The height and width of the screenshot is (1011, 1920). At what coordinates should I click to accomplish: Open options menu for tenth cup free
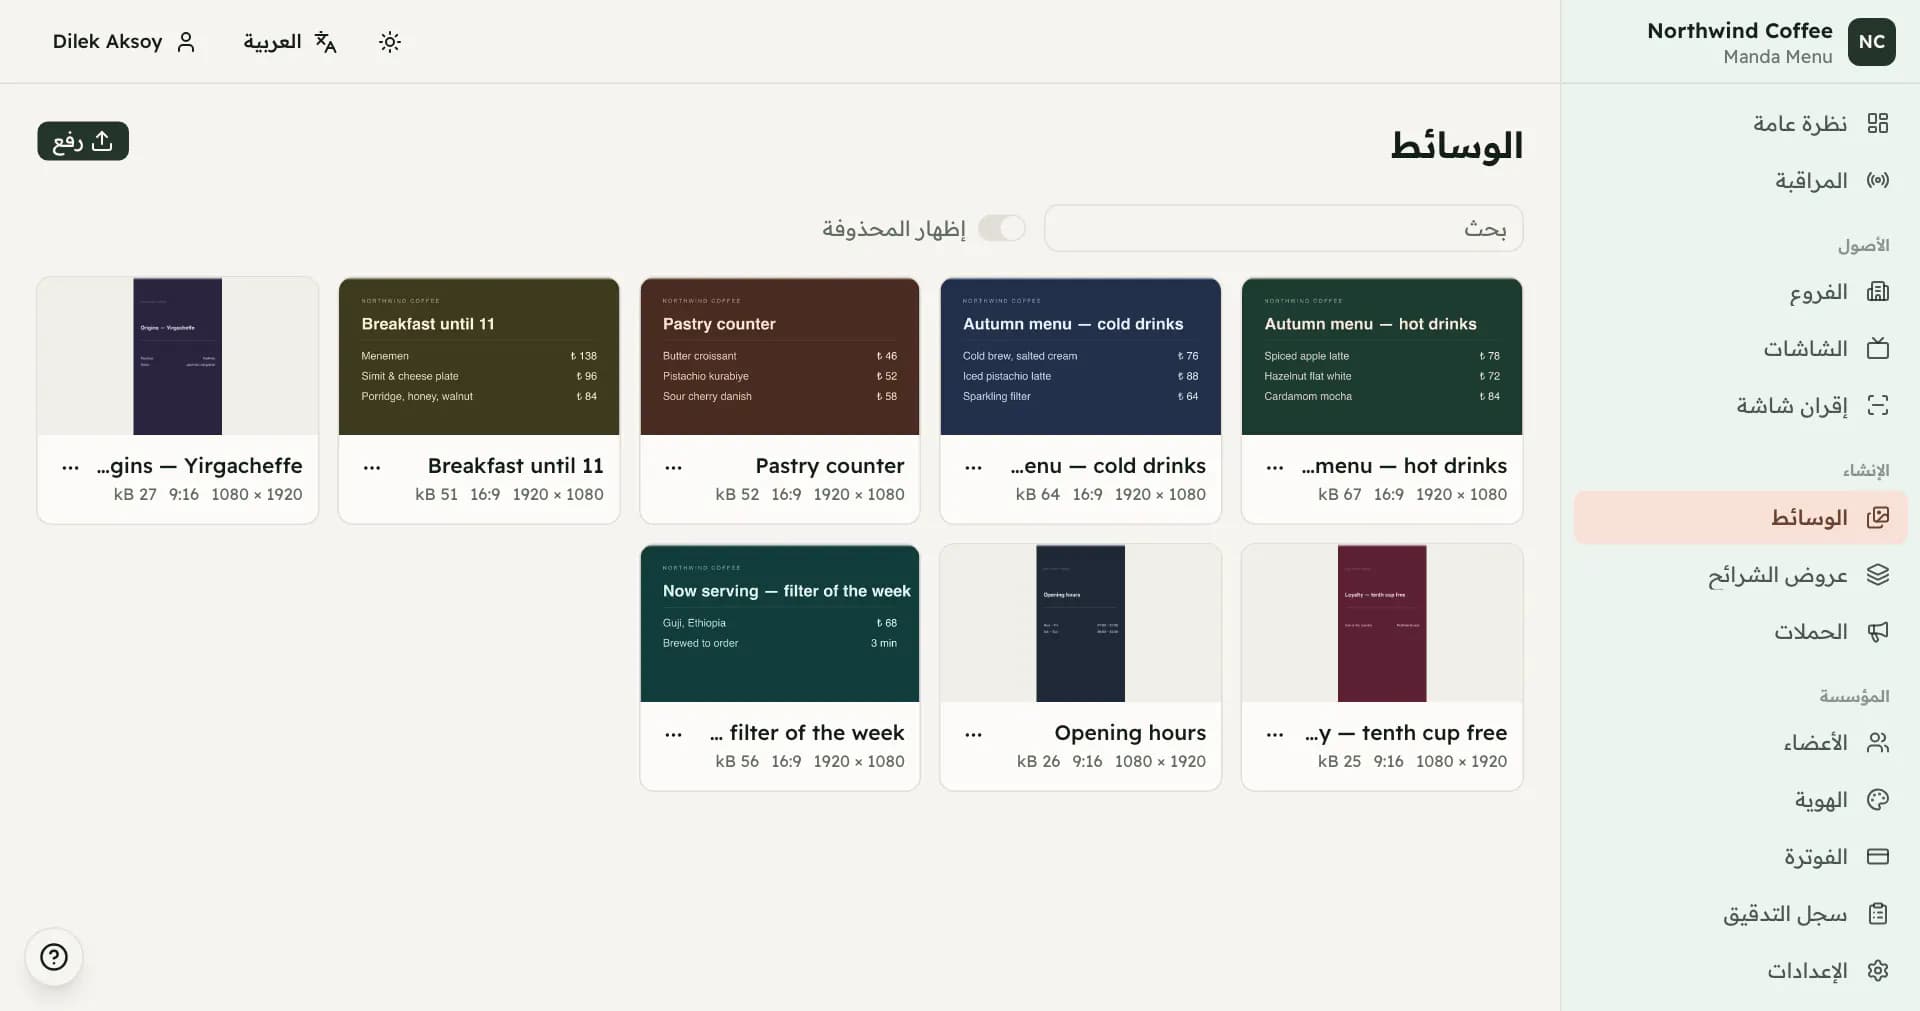[x=1275, y=734]
